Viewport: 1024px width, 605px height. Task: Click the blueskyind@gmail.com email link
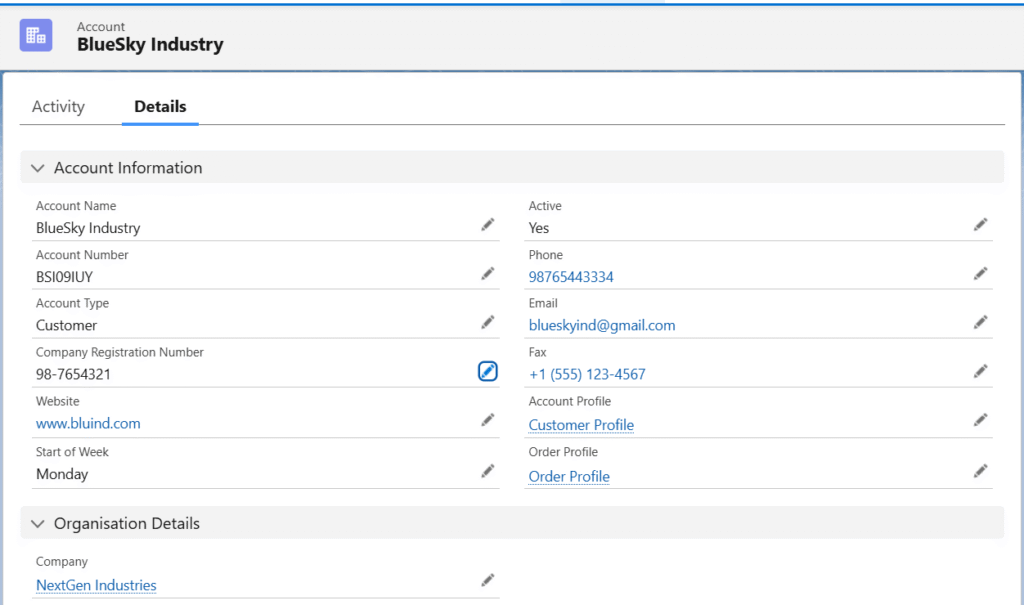tap(602, 326)
